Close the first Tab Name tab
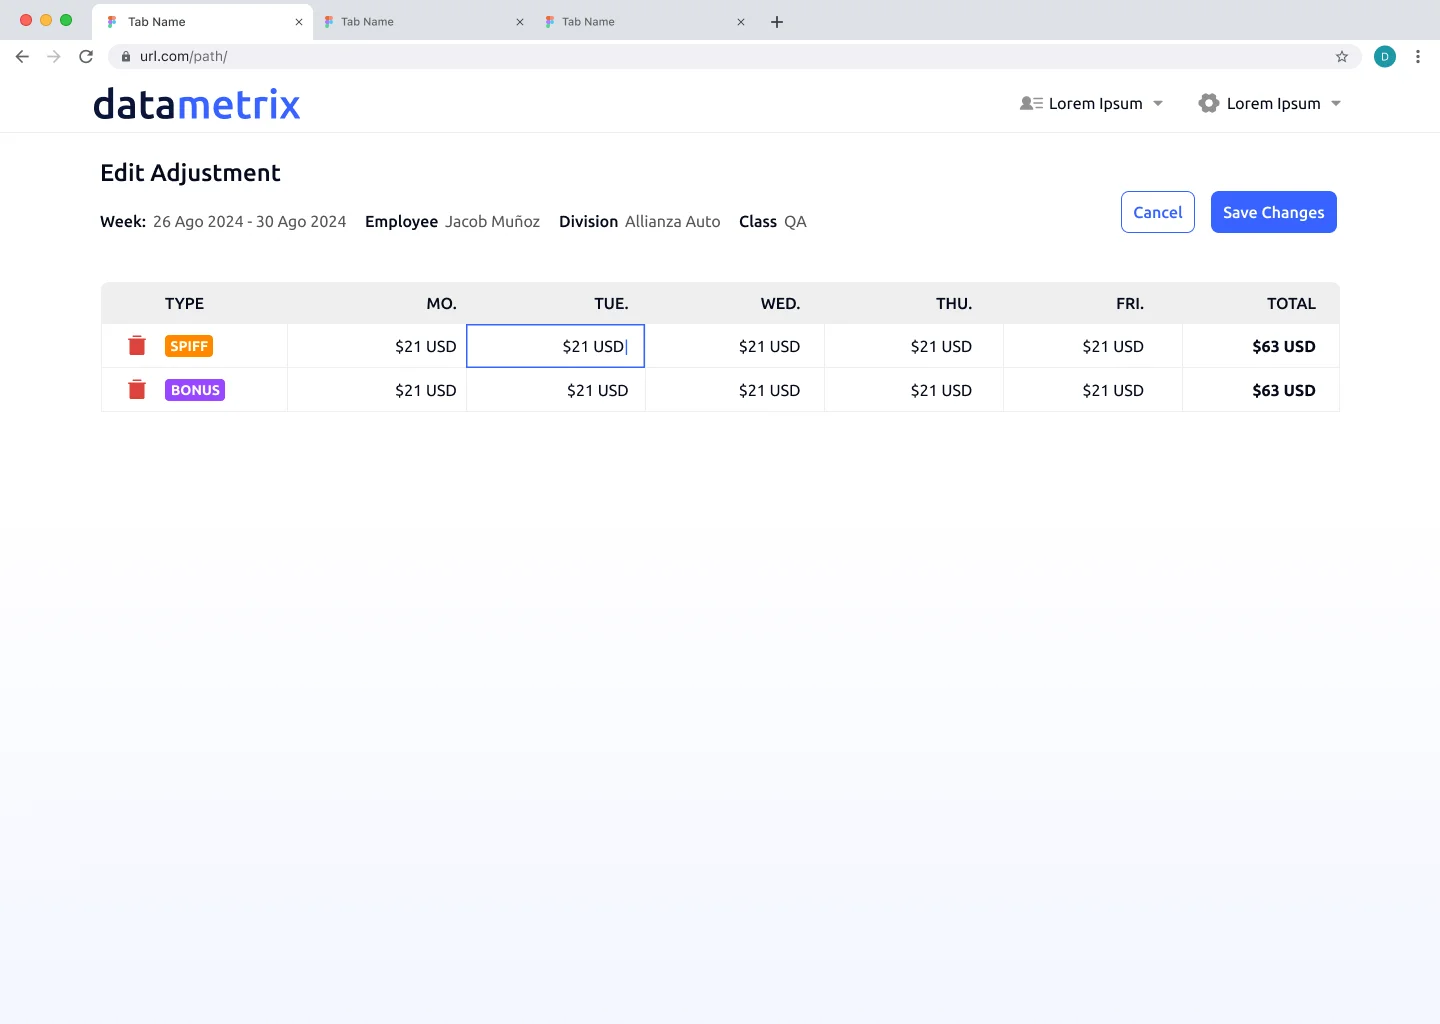 299,22
